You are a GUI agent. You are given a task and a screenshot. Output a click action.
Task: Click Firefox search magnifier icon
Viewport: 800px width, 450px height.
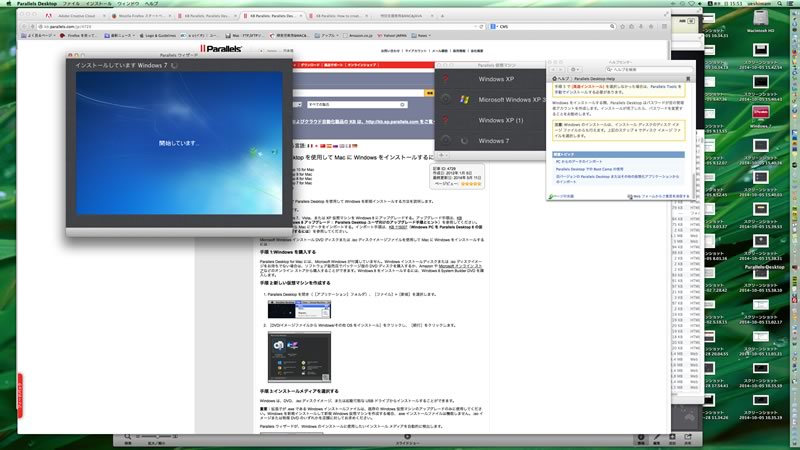(x=612, y=26)
